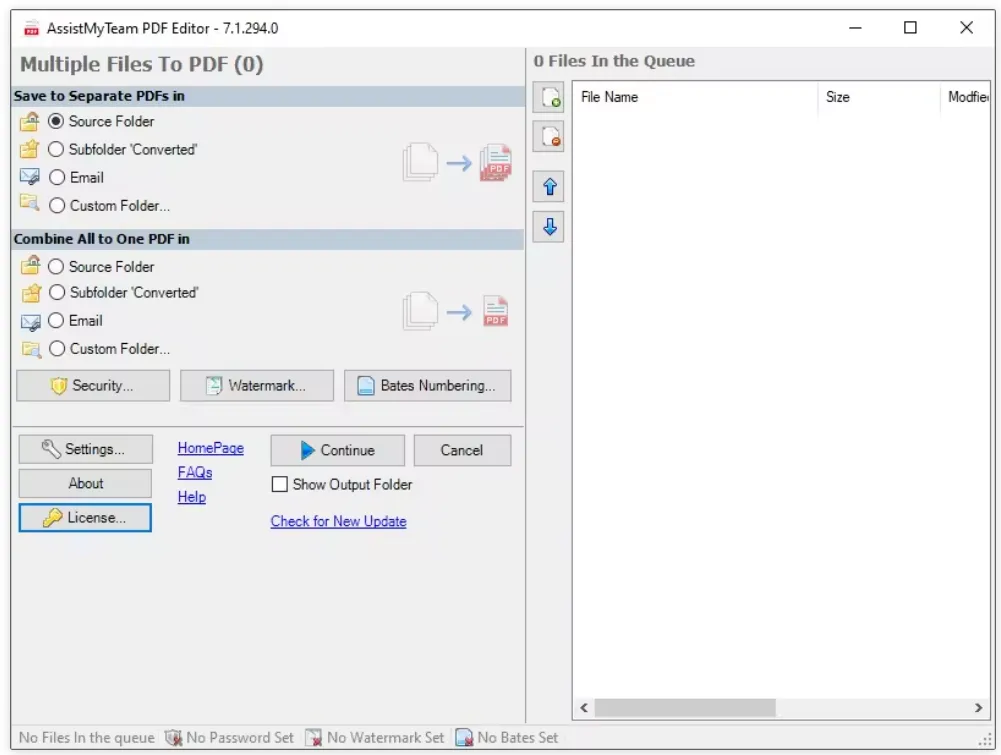Open the HomePage link
Viewport: 1001px width, 755px height.
coord(211,448)
